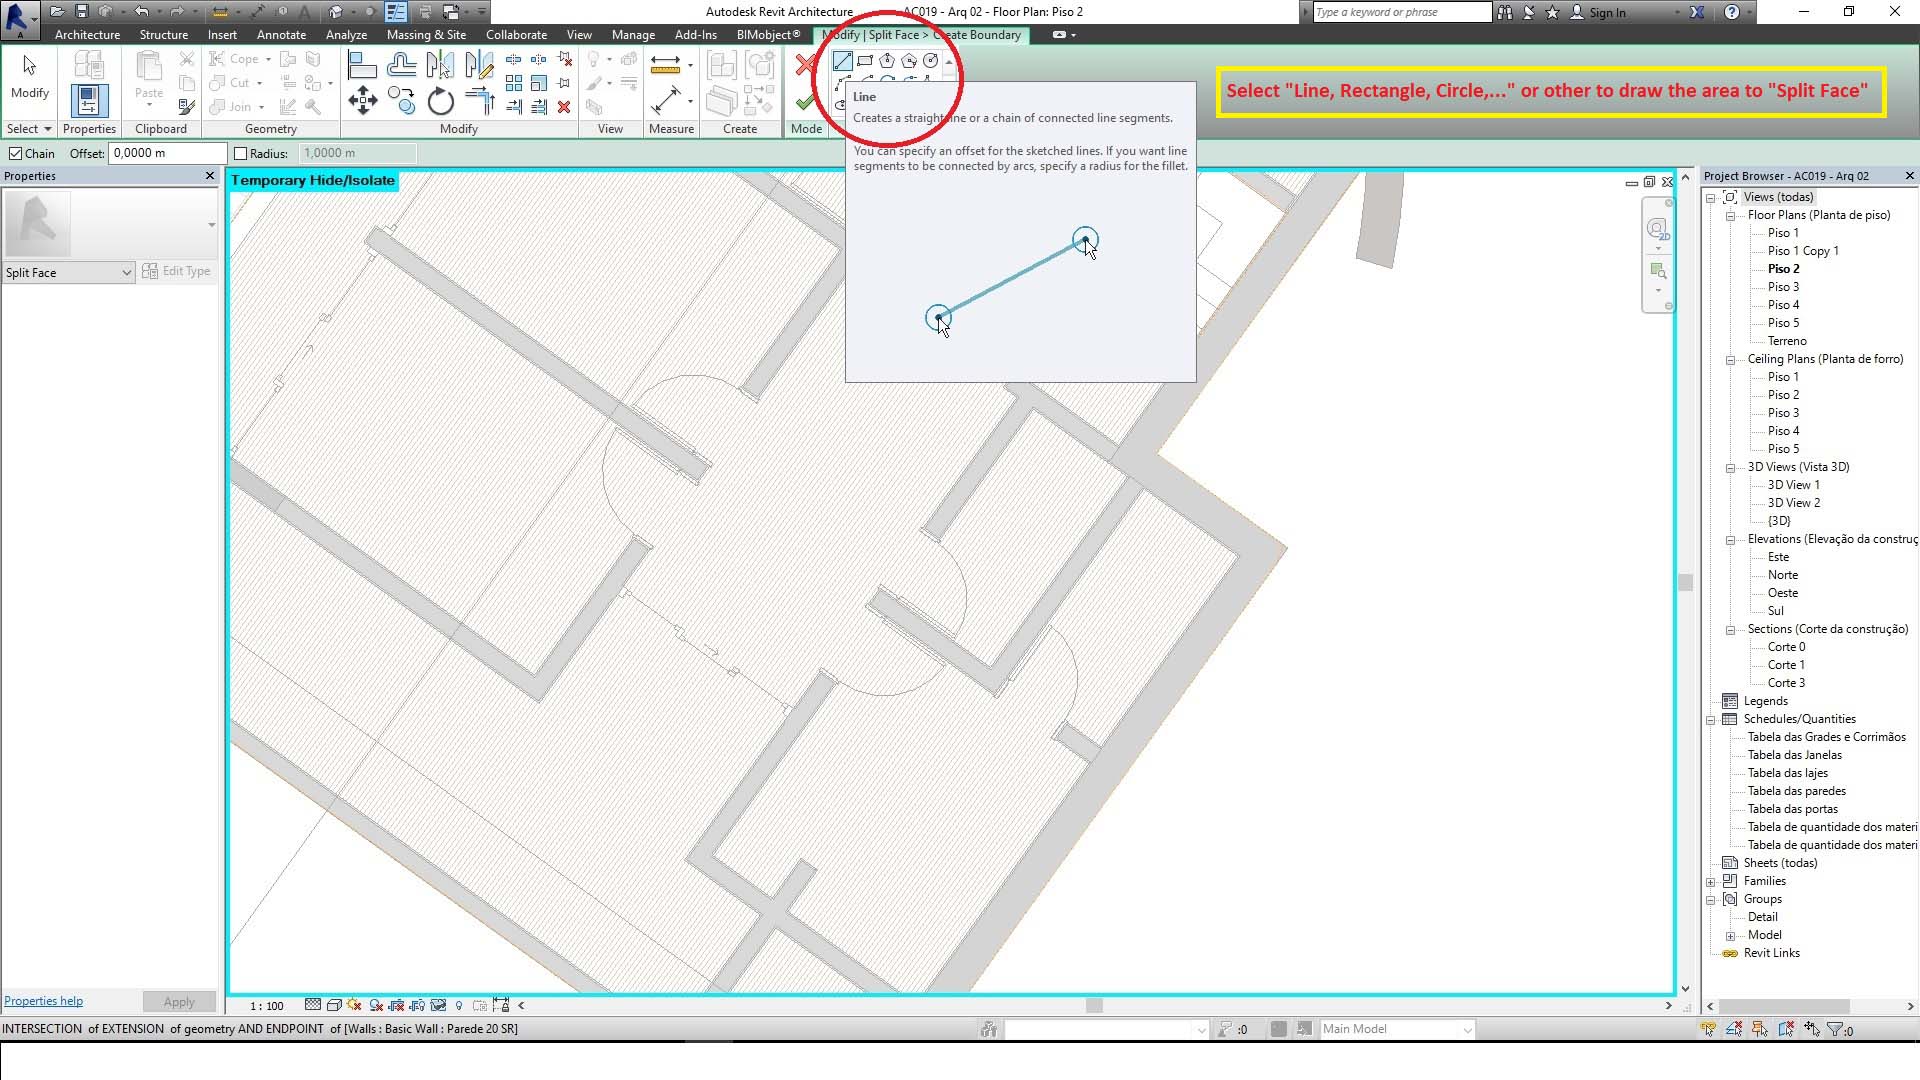Cancel edit mode with red X
1920x1080 pixels.
coord(805,66)
